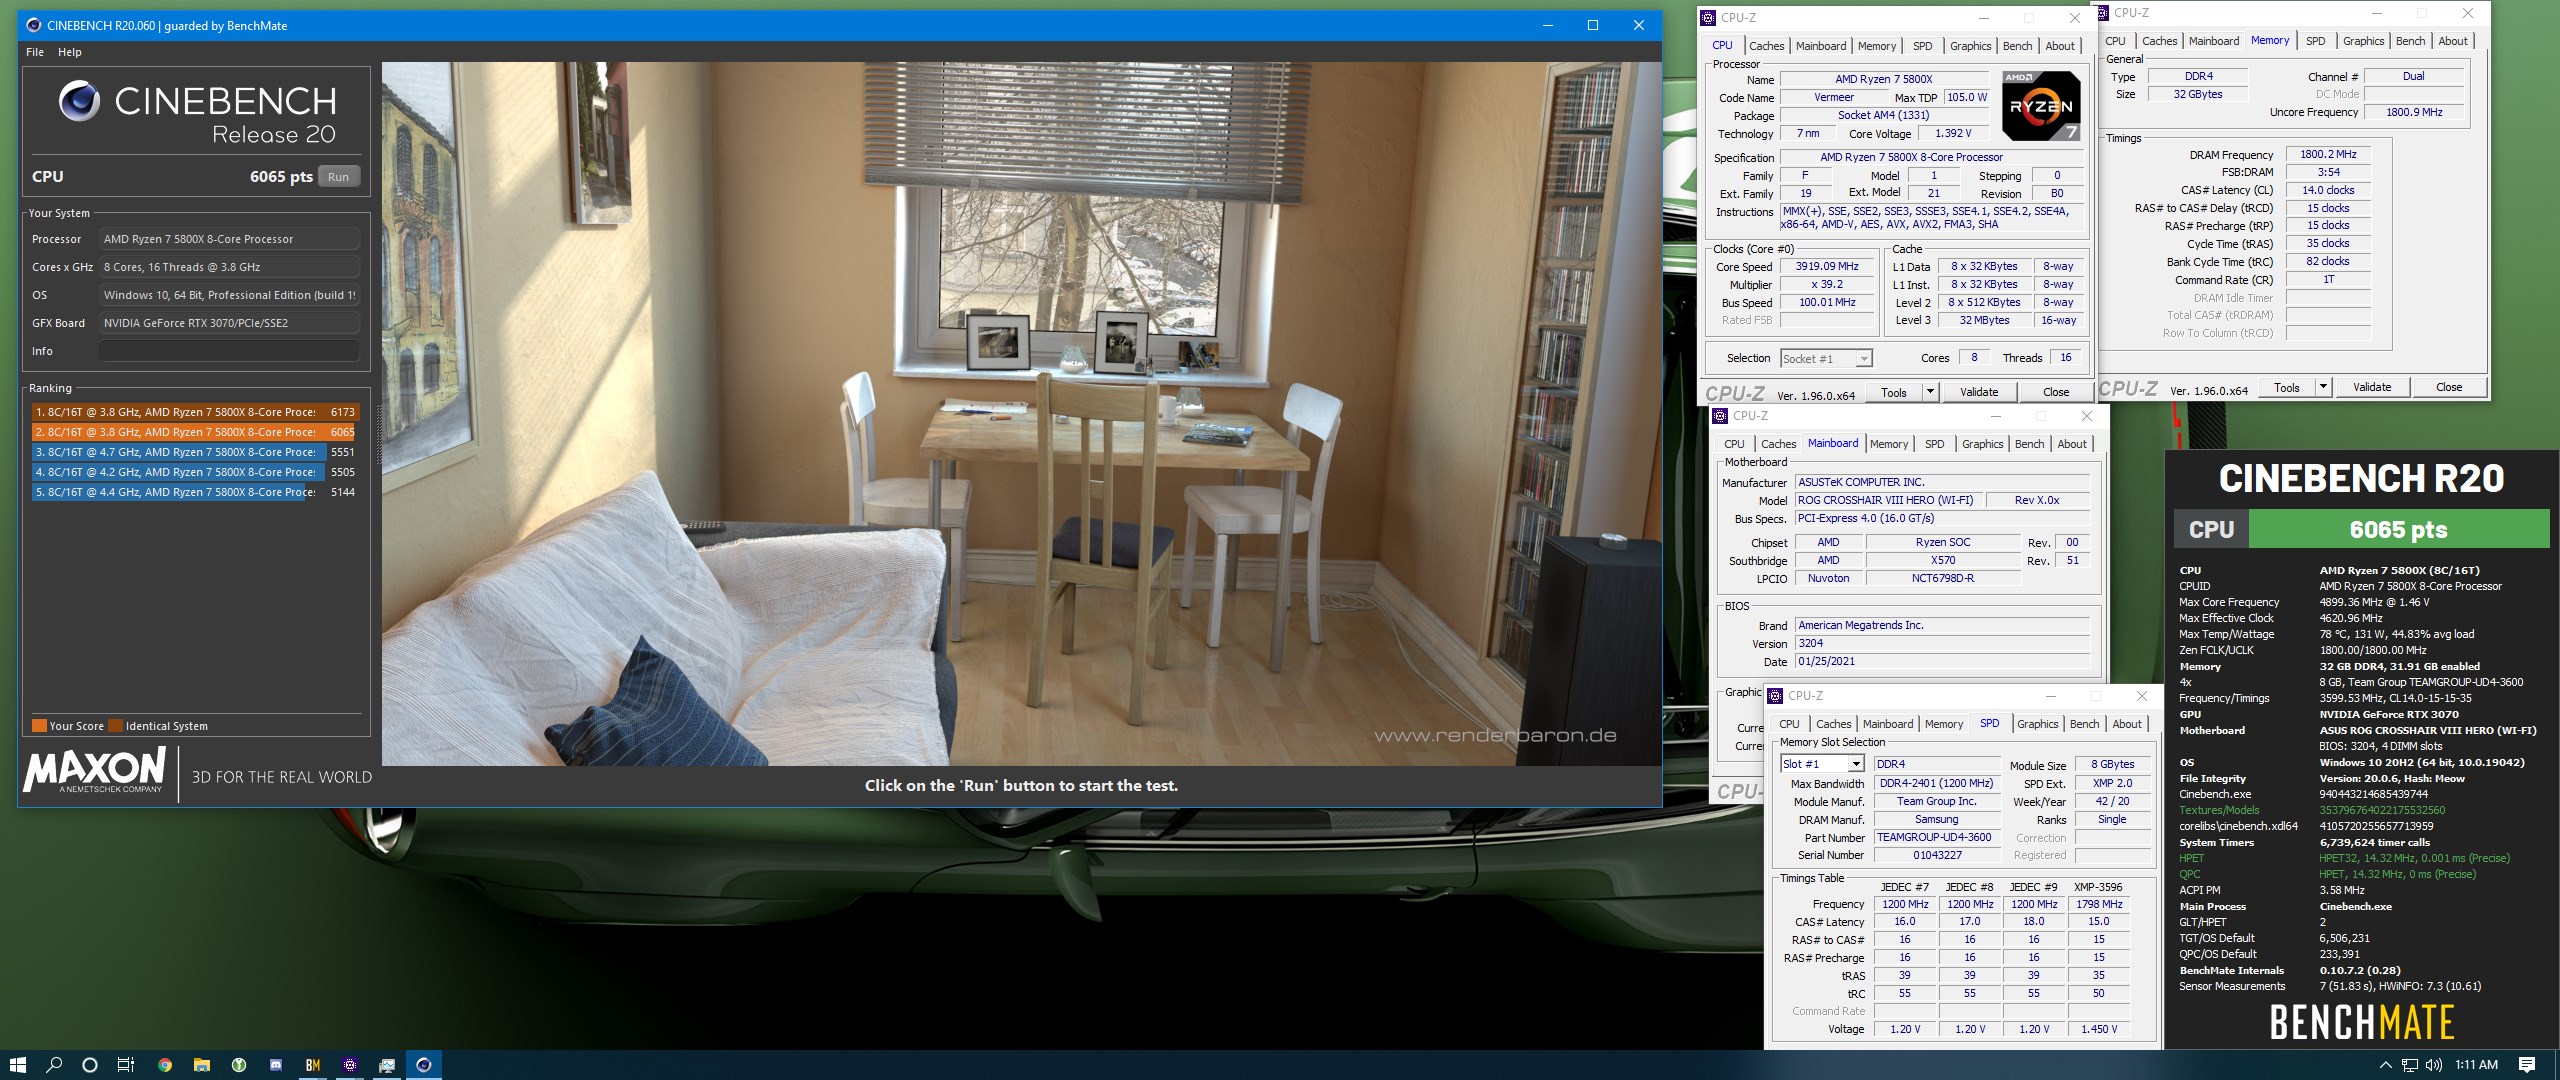
Task: Run the Cinebench CPU test
Action: 339,177
